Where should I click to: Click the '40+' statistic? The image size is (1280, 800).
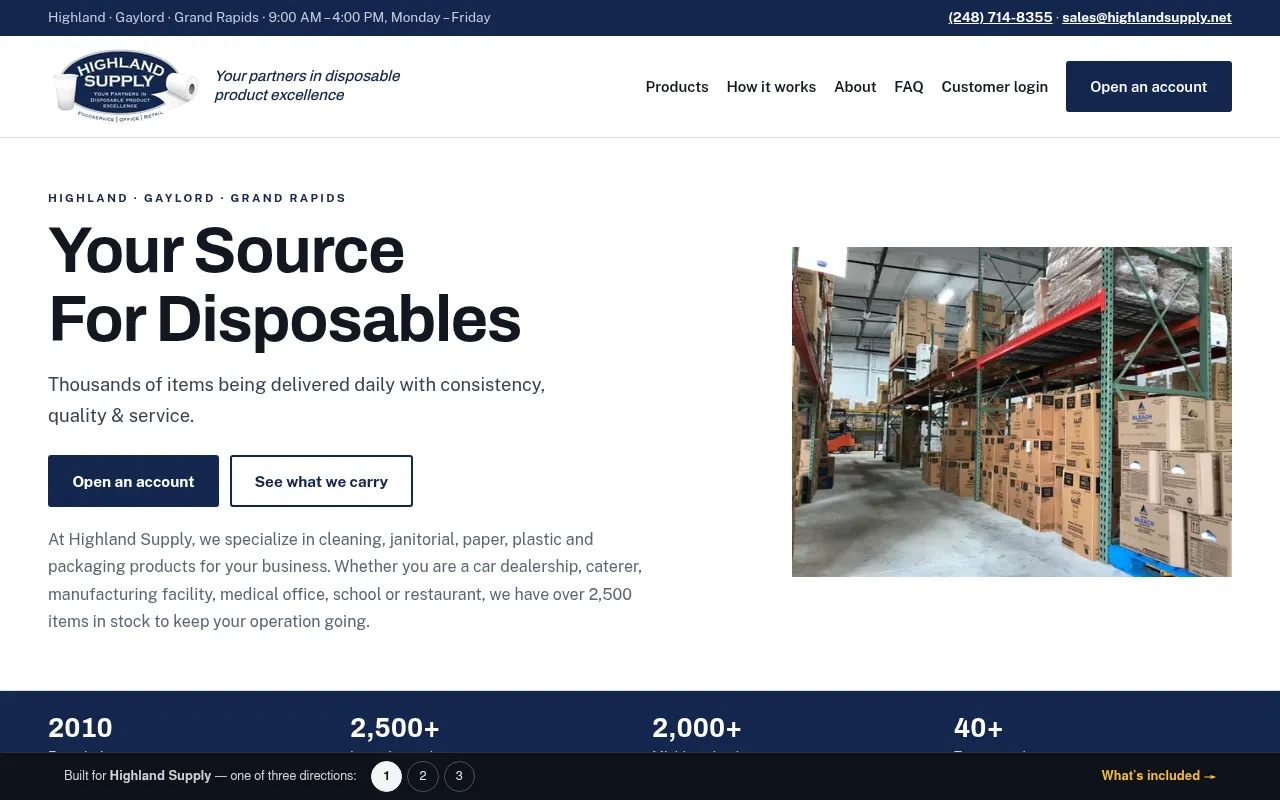[978, 727]
